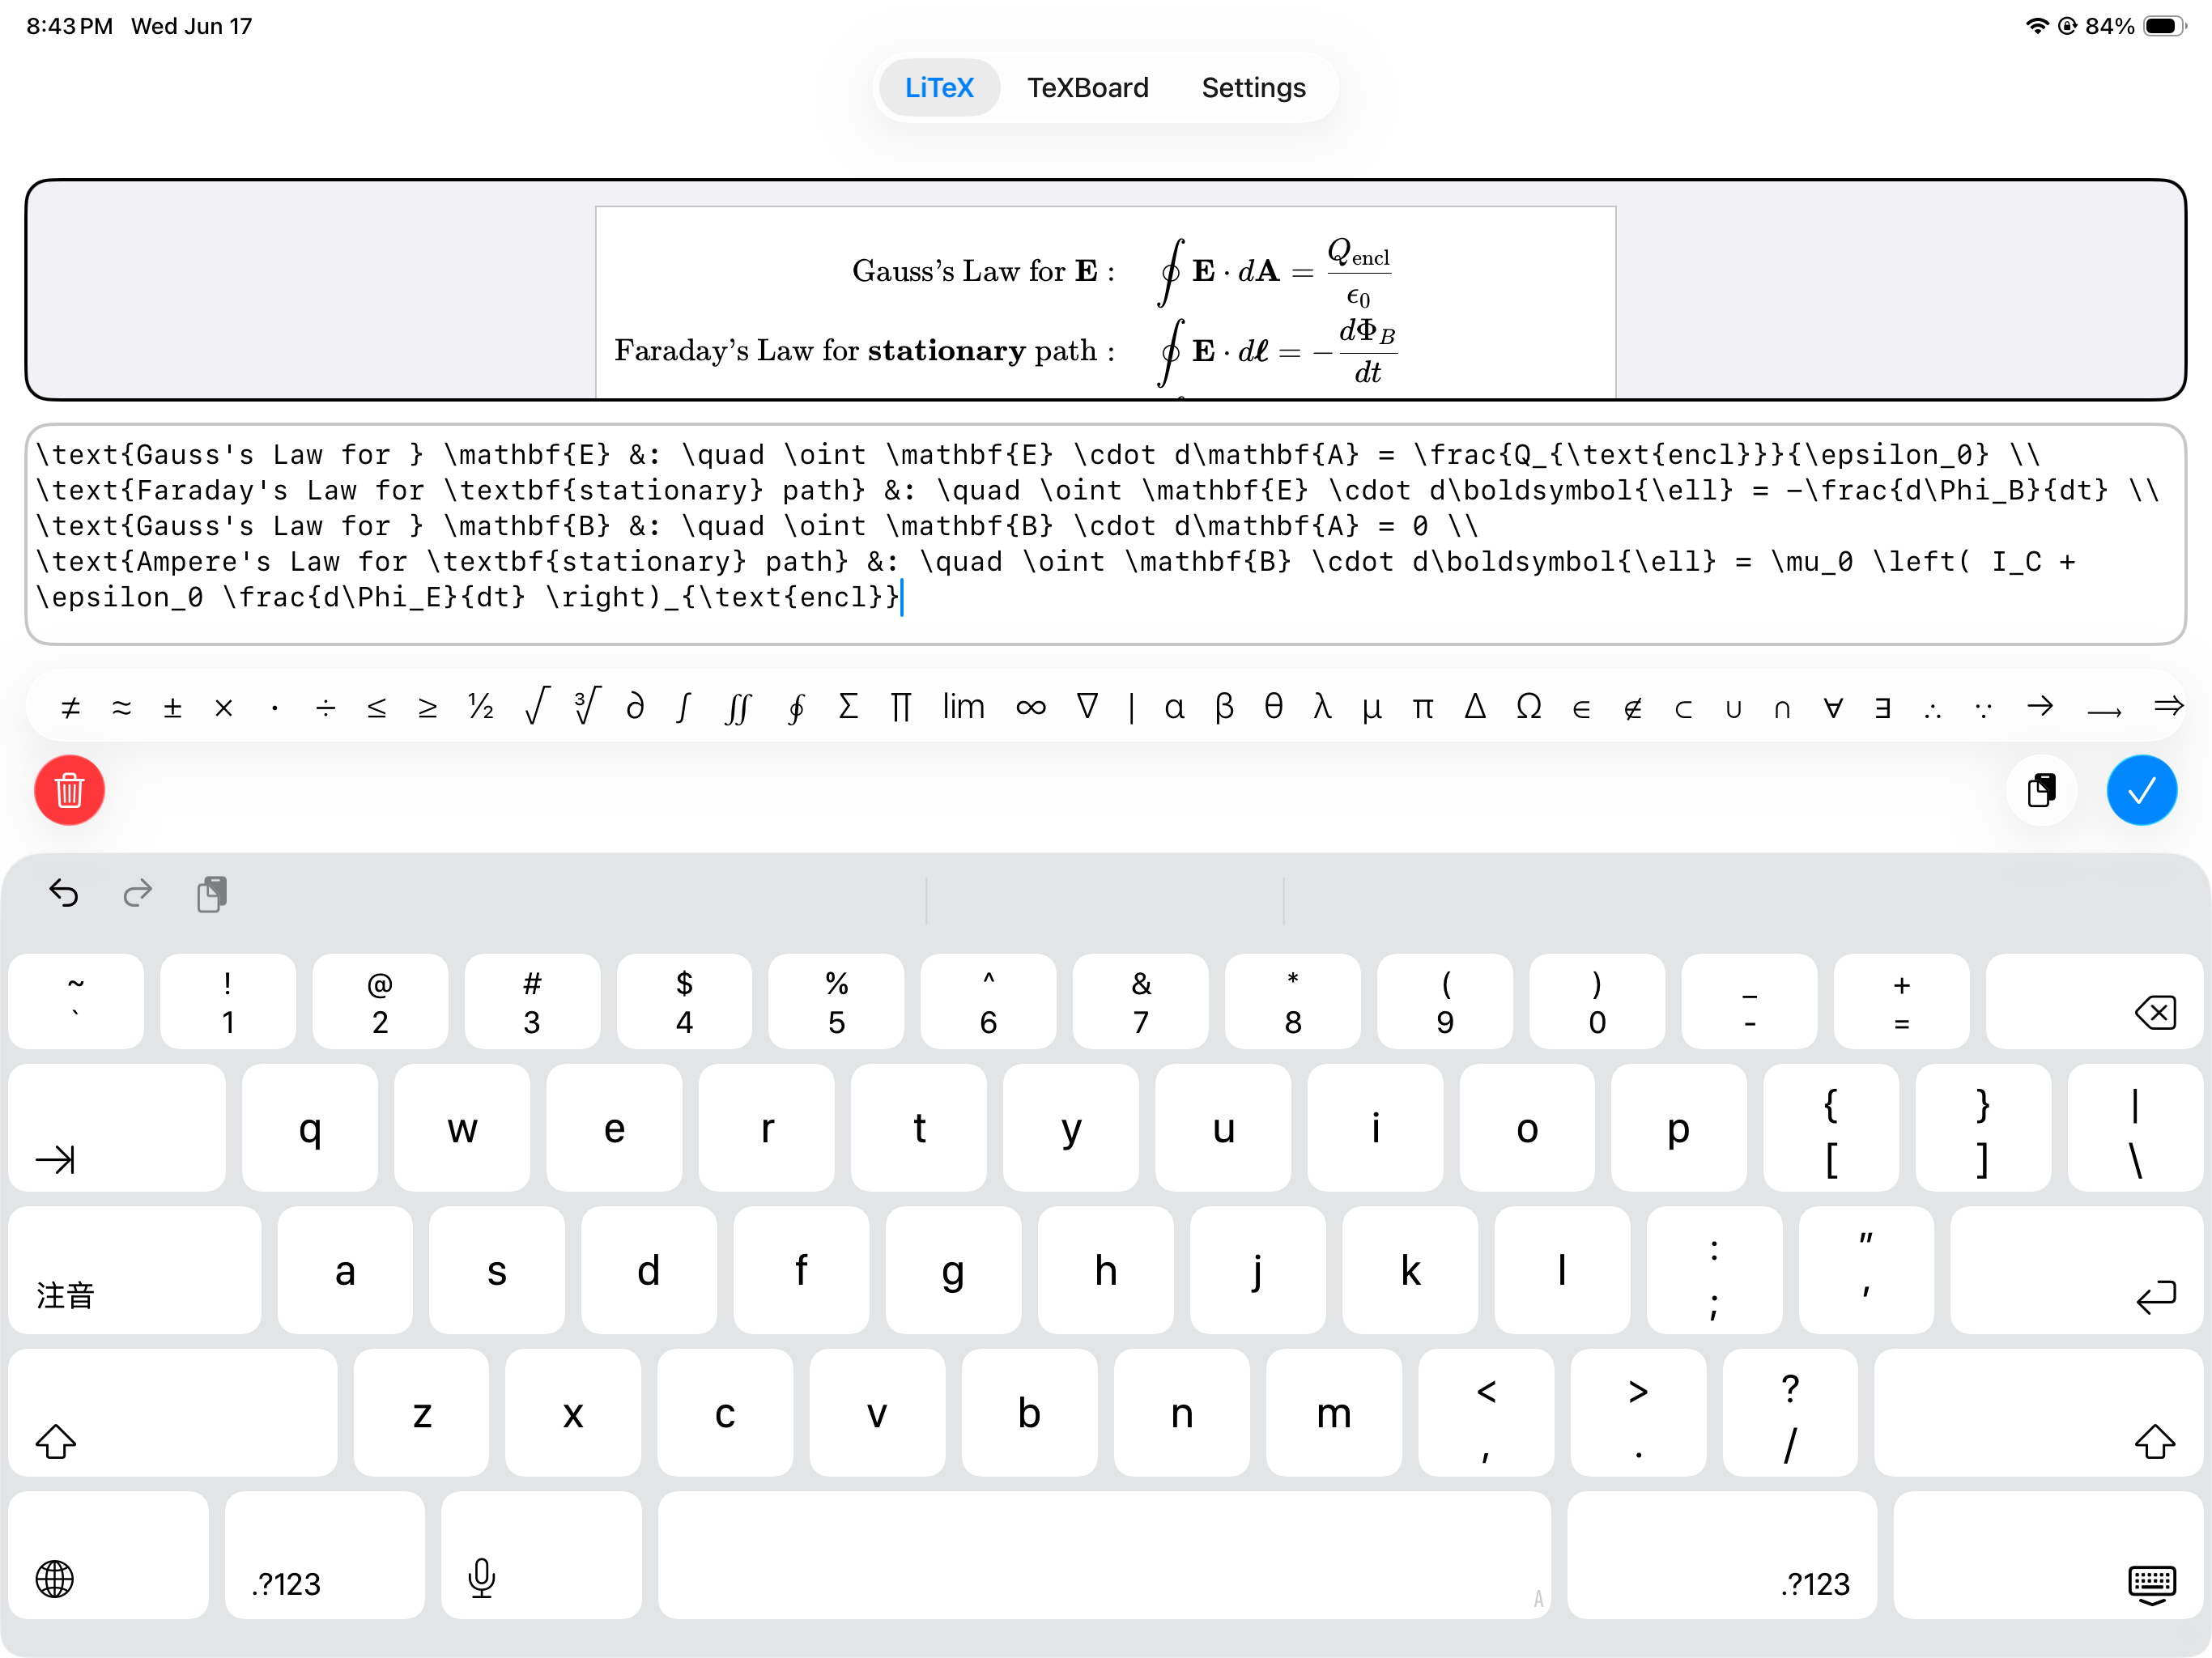Tap the backspace delete key
The width and height of the screenshot is (2212, 1658).
click(x=2094, y=1001)
